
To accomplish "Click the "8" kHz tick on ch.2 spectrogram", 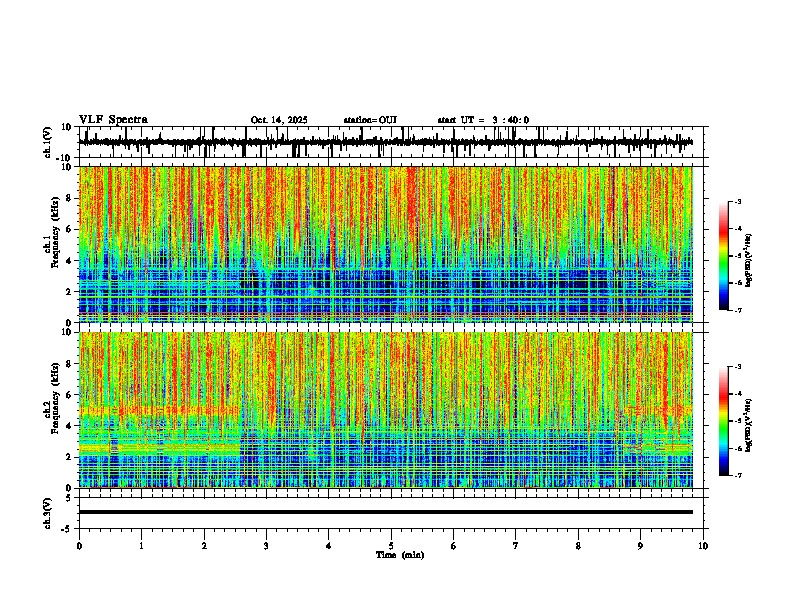I will (69, 364).
